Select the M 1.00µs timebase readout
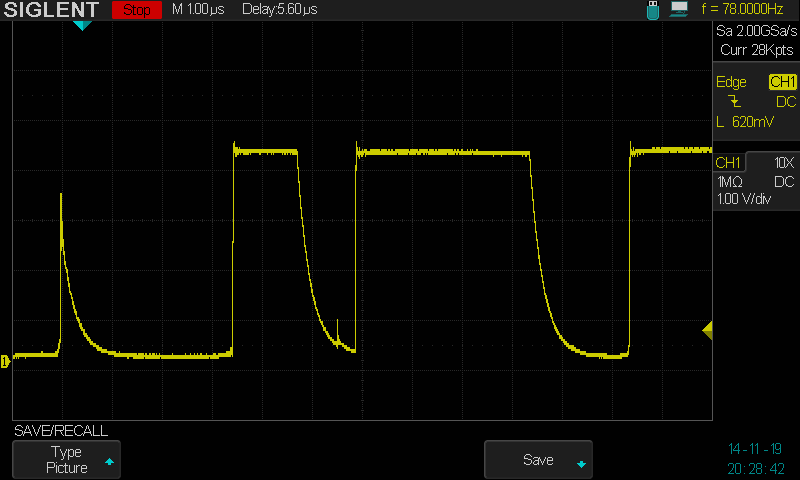 tap(200, 10)
